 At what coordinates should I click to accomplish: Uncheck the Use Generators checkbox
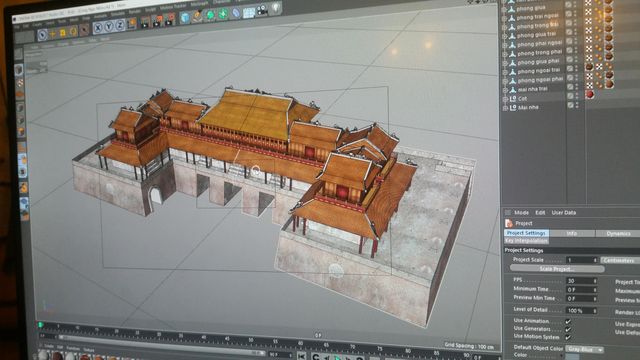tap(568, 329)
